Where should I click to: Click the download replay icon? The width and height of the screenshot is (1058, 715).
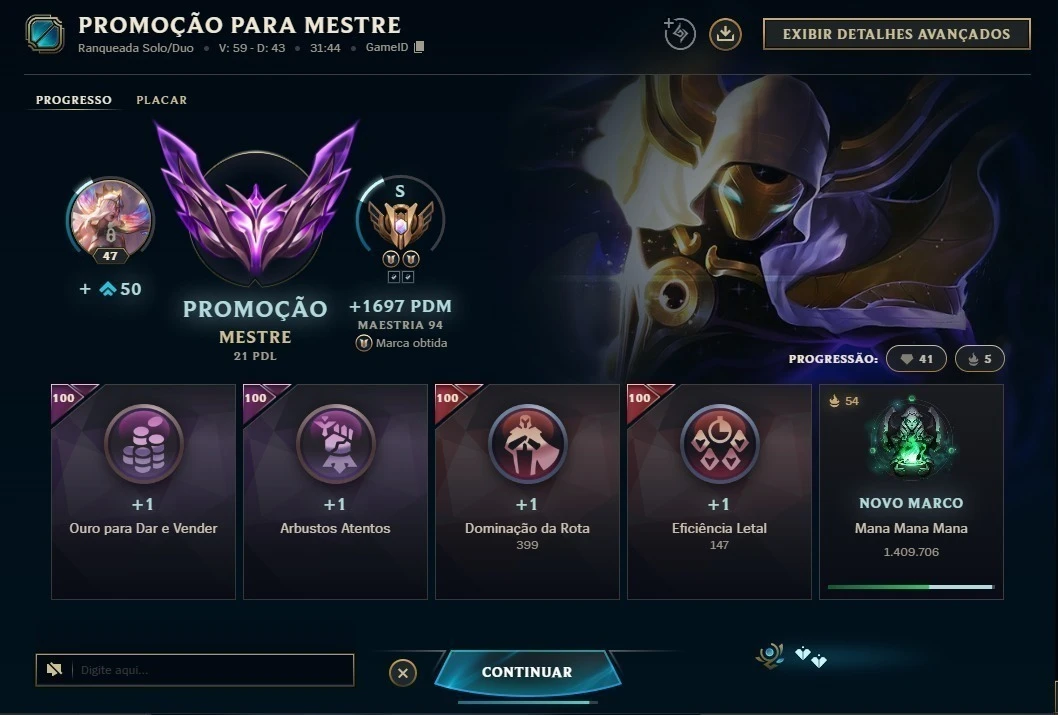coord(725,34)
